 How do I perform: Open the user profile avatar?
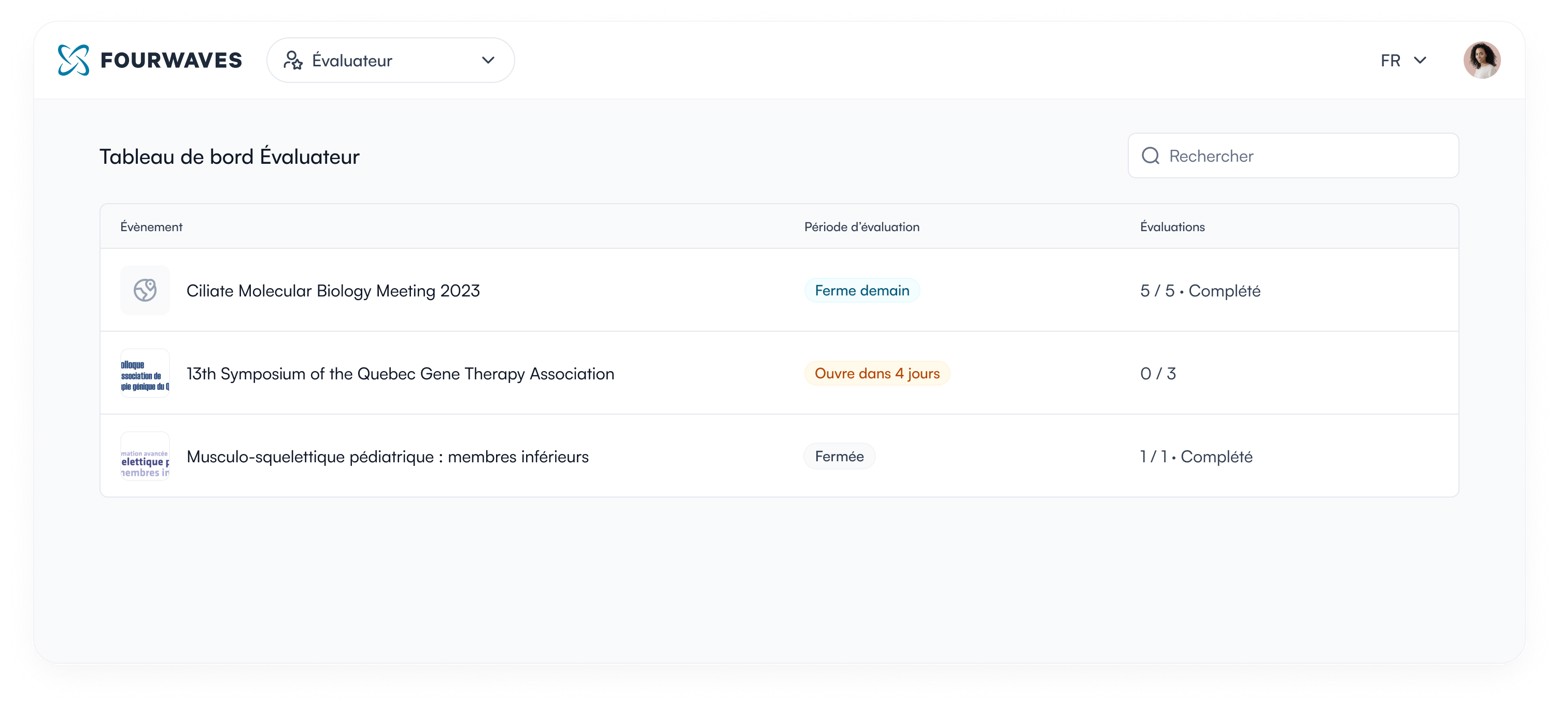click(1481, 60)
